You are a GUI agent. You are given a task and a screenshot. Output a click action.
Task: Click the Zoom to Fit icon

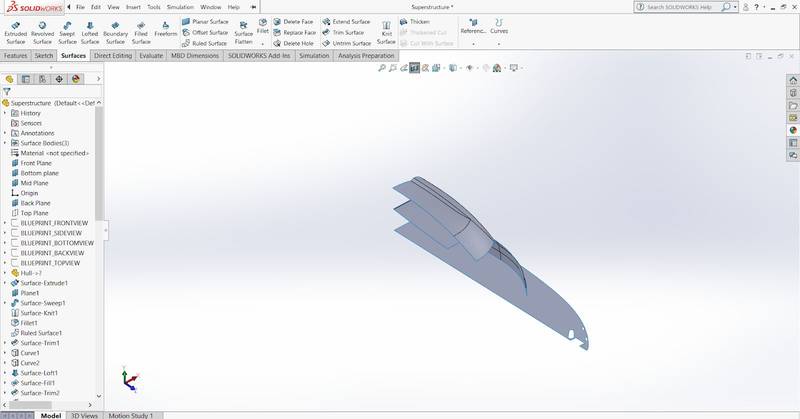coord(382,68)
